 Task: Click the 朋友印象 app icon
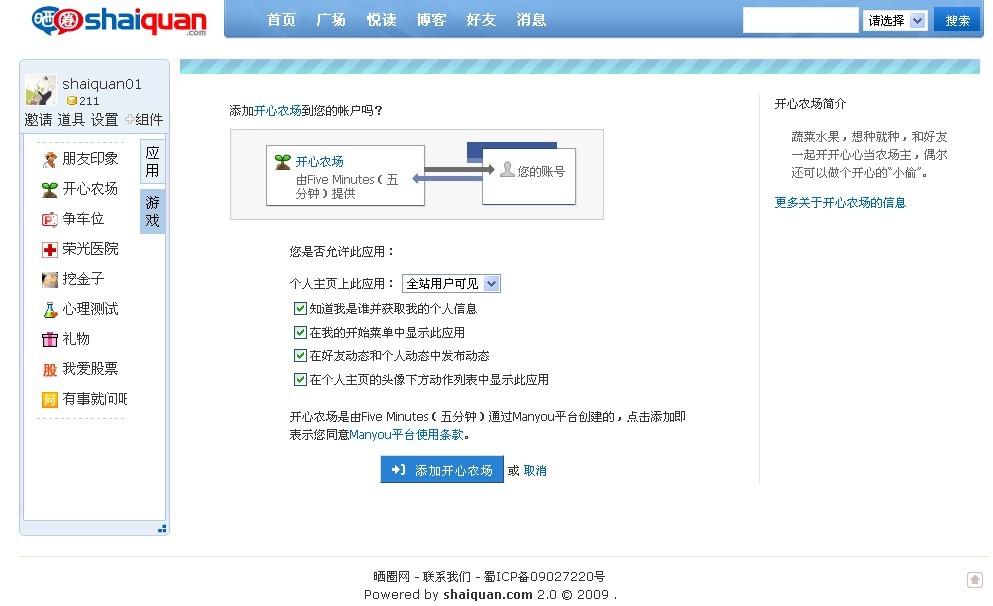(x=49, y=159)
